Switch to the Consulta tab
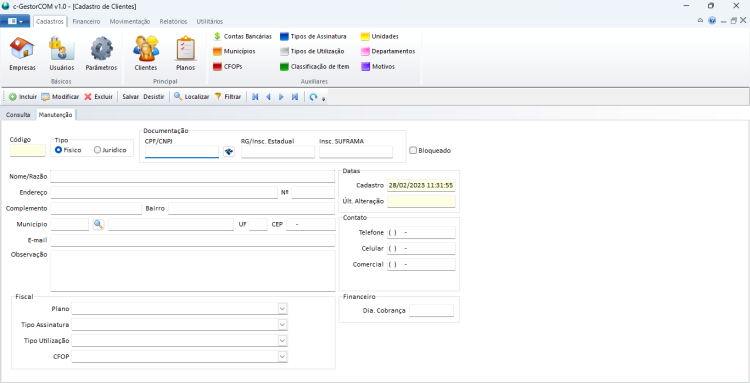 click(18, 115)
